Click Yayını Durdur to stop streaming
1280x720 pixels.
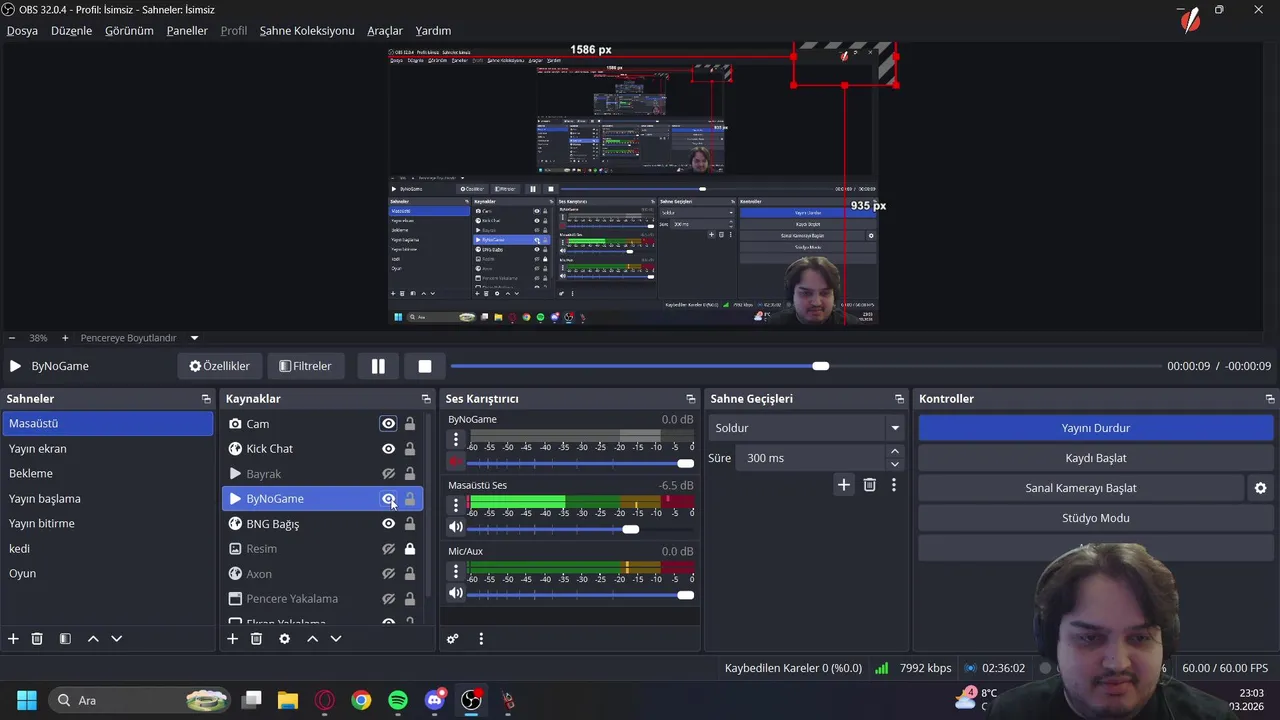(x=1095, y=428)
